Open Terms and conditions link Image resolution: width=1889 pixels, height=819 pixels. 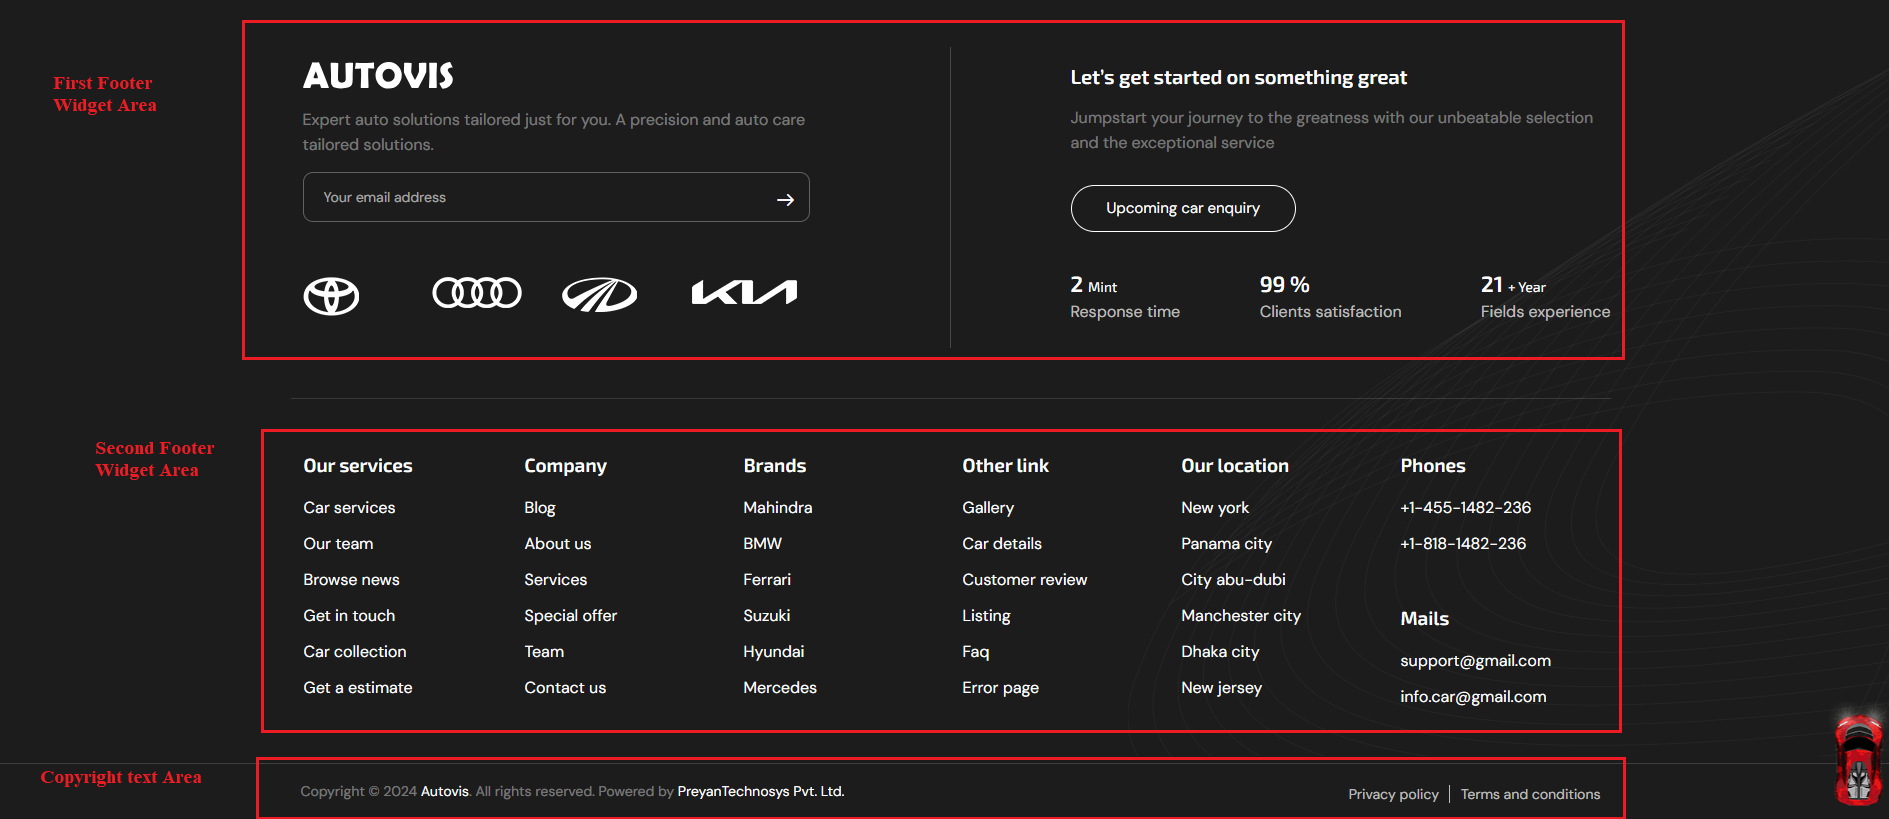1530,794
